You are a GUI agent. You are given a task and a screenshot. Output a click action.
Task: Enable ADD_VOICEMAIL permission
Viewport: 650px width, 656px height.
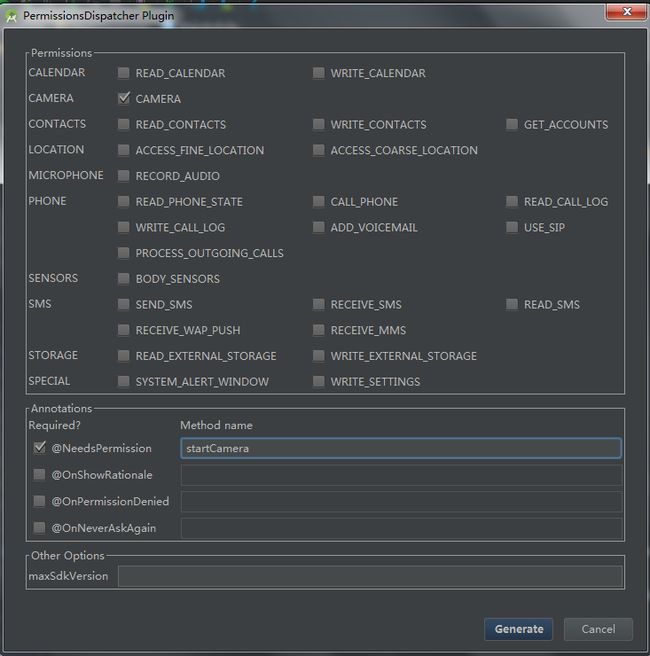pos(319,227)
